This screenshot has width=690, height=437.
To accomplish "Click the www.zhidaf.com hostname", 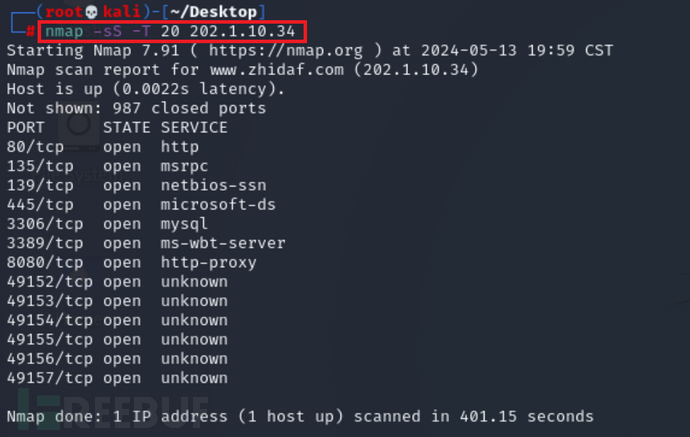I will pos(277,70).
